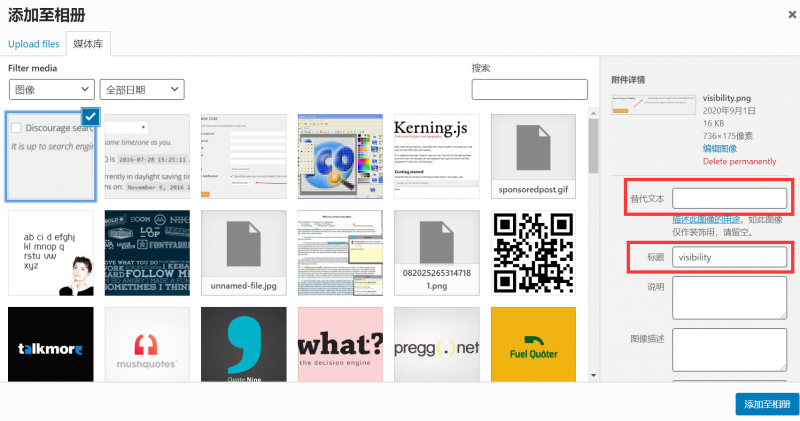800x421 pixels.
Task: Select the QR code image thumbnail
Action: 533,253
